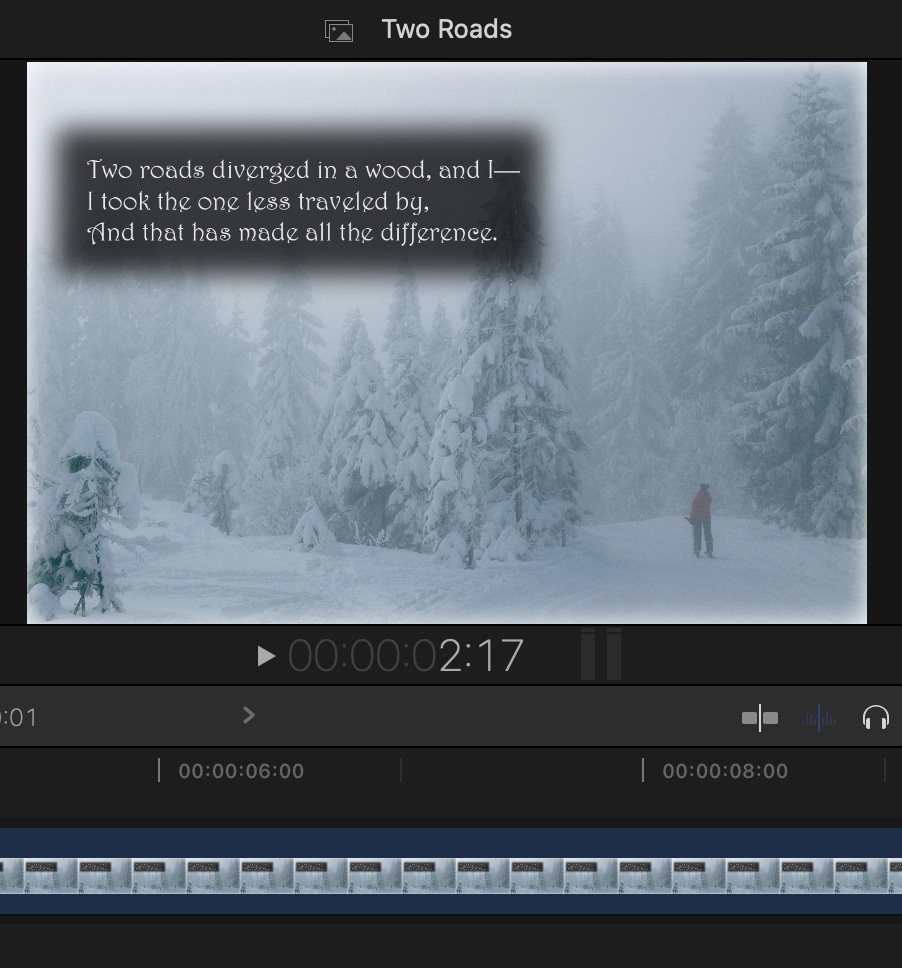The width and height of the screenshot is (902, 968).
Task: Click the clip's top blue border area
Action: tap(450, 840)
